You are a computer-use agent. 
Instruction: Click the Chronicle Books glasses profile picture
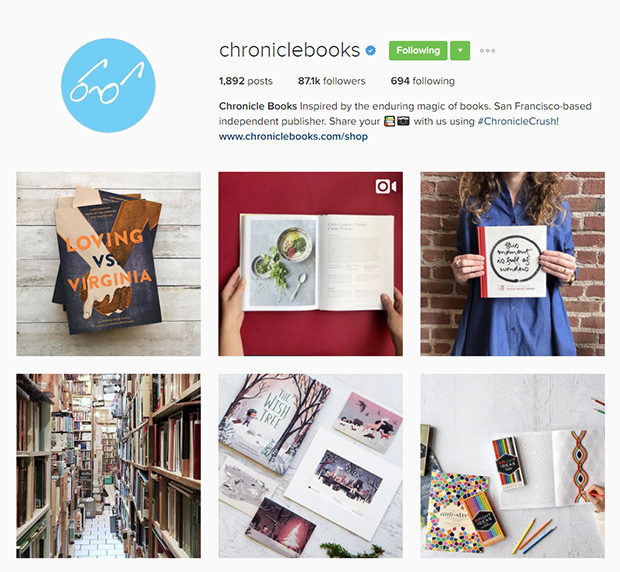(x=108, y=85)
